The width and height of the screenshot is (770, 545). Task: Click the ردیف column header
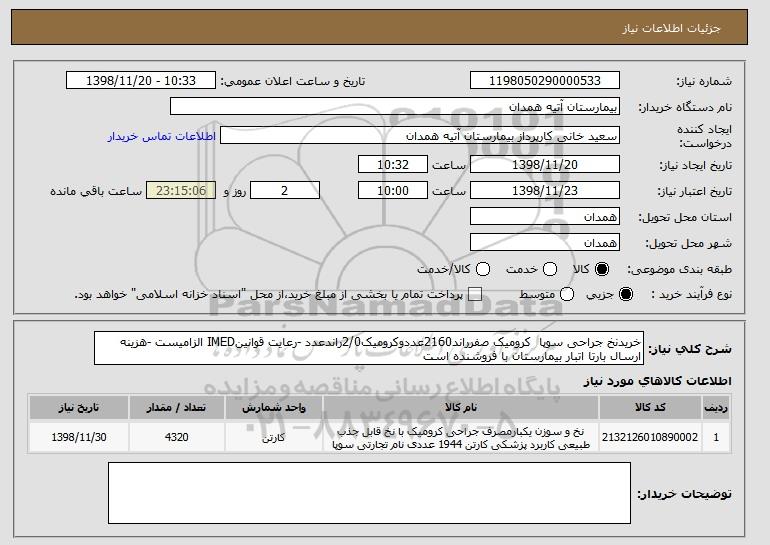(x=716, y=408)
